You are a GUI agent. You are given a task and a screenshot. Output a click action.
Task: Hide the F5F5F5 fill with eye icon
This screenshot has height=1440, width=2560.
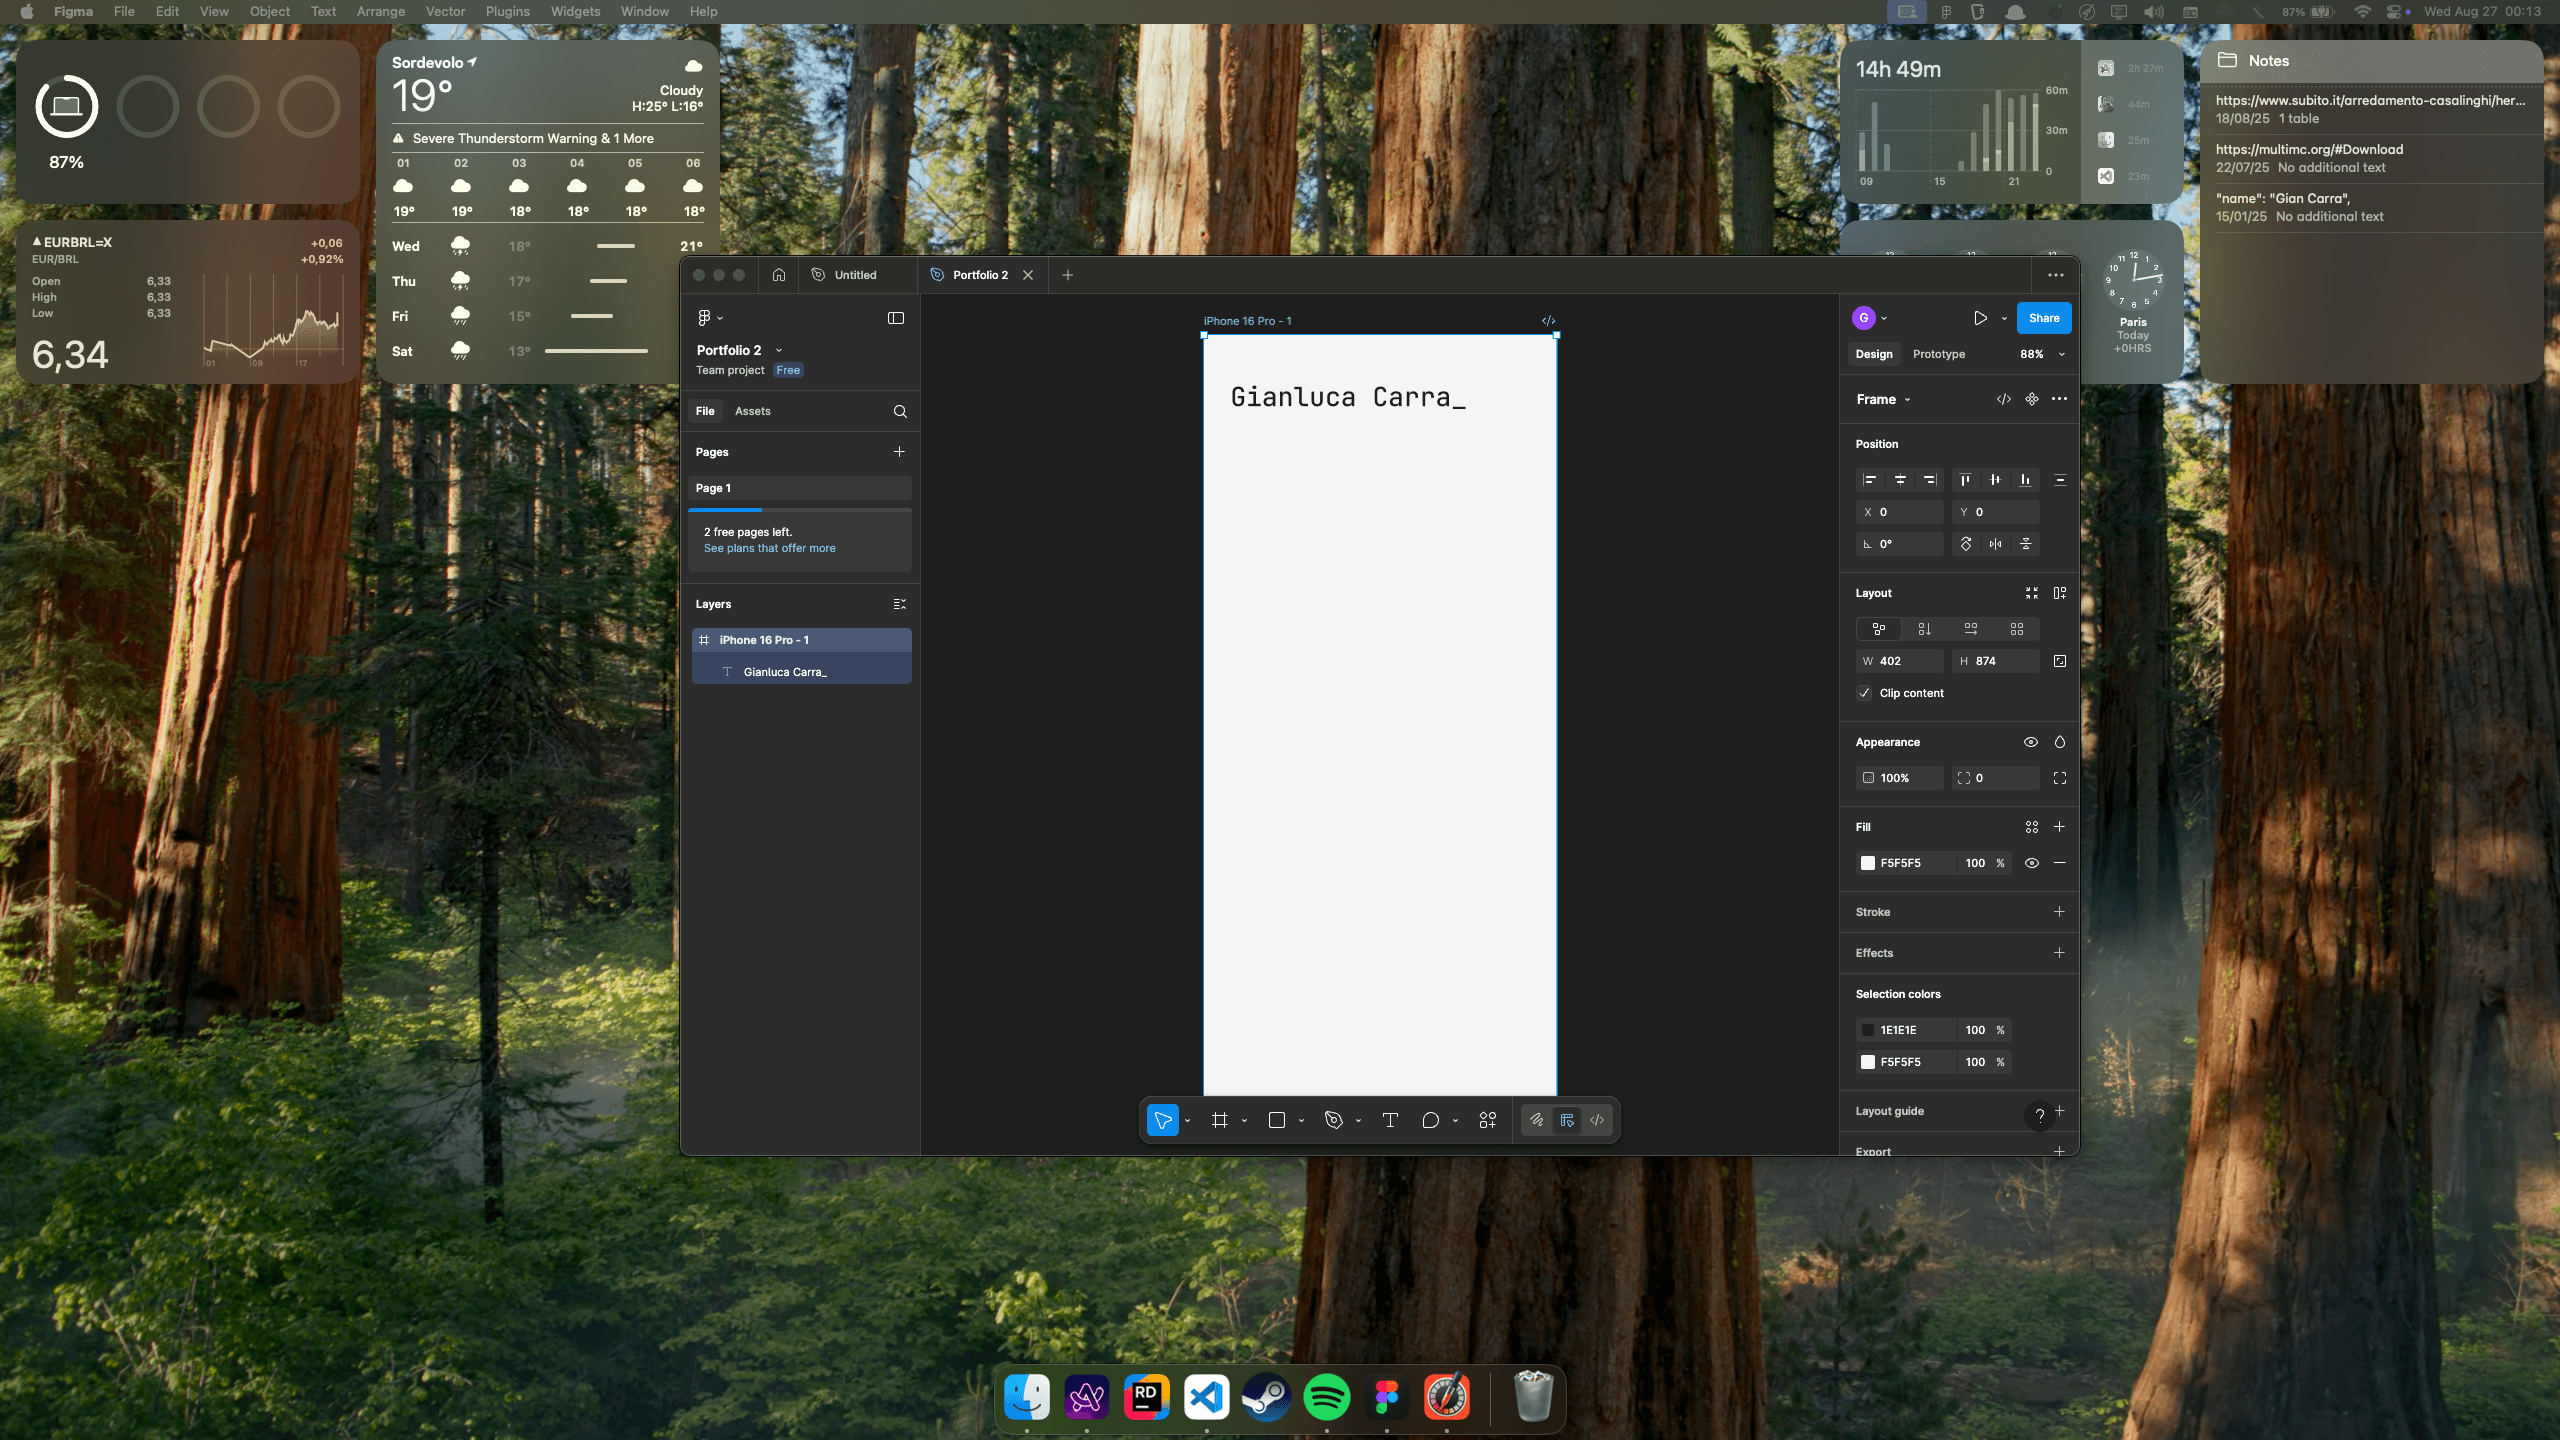tap(2031, 863)
